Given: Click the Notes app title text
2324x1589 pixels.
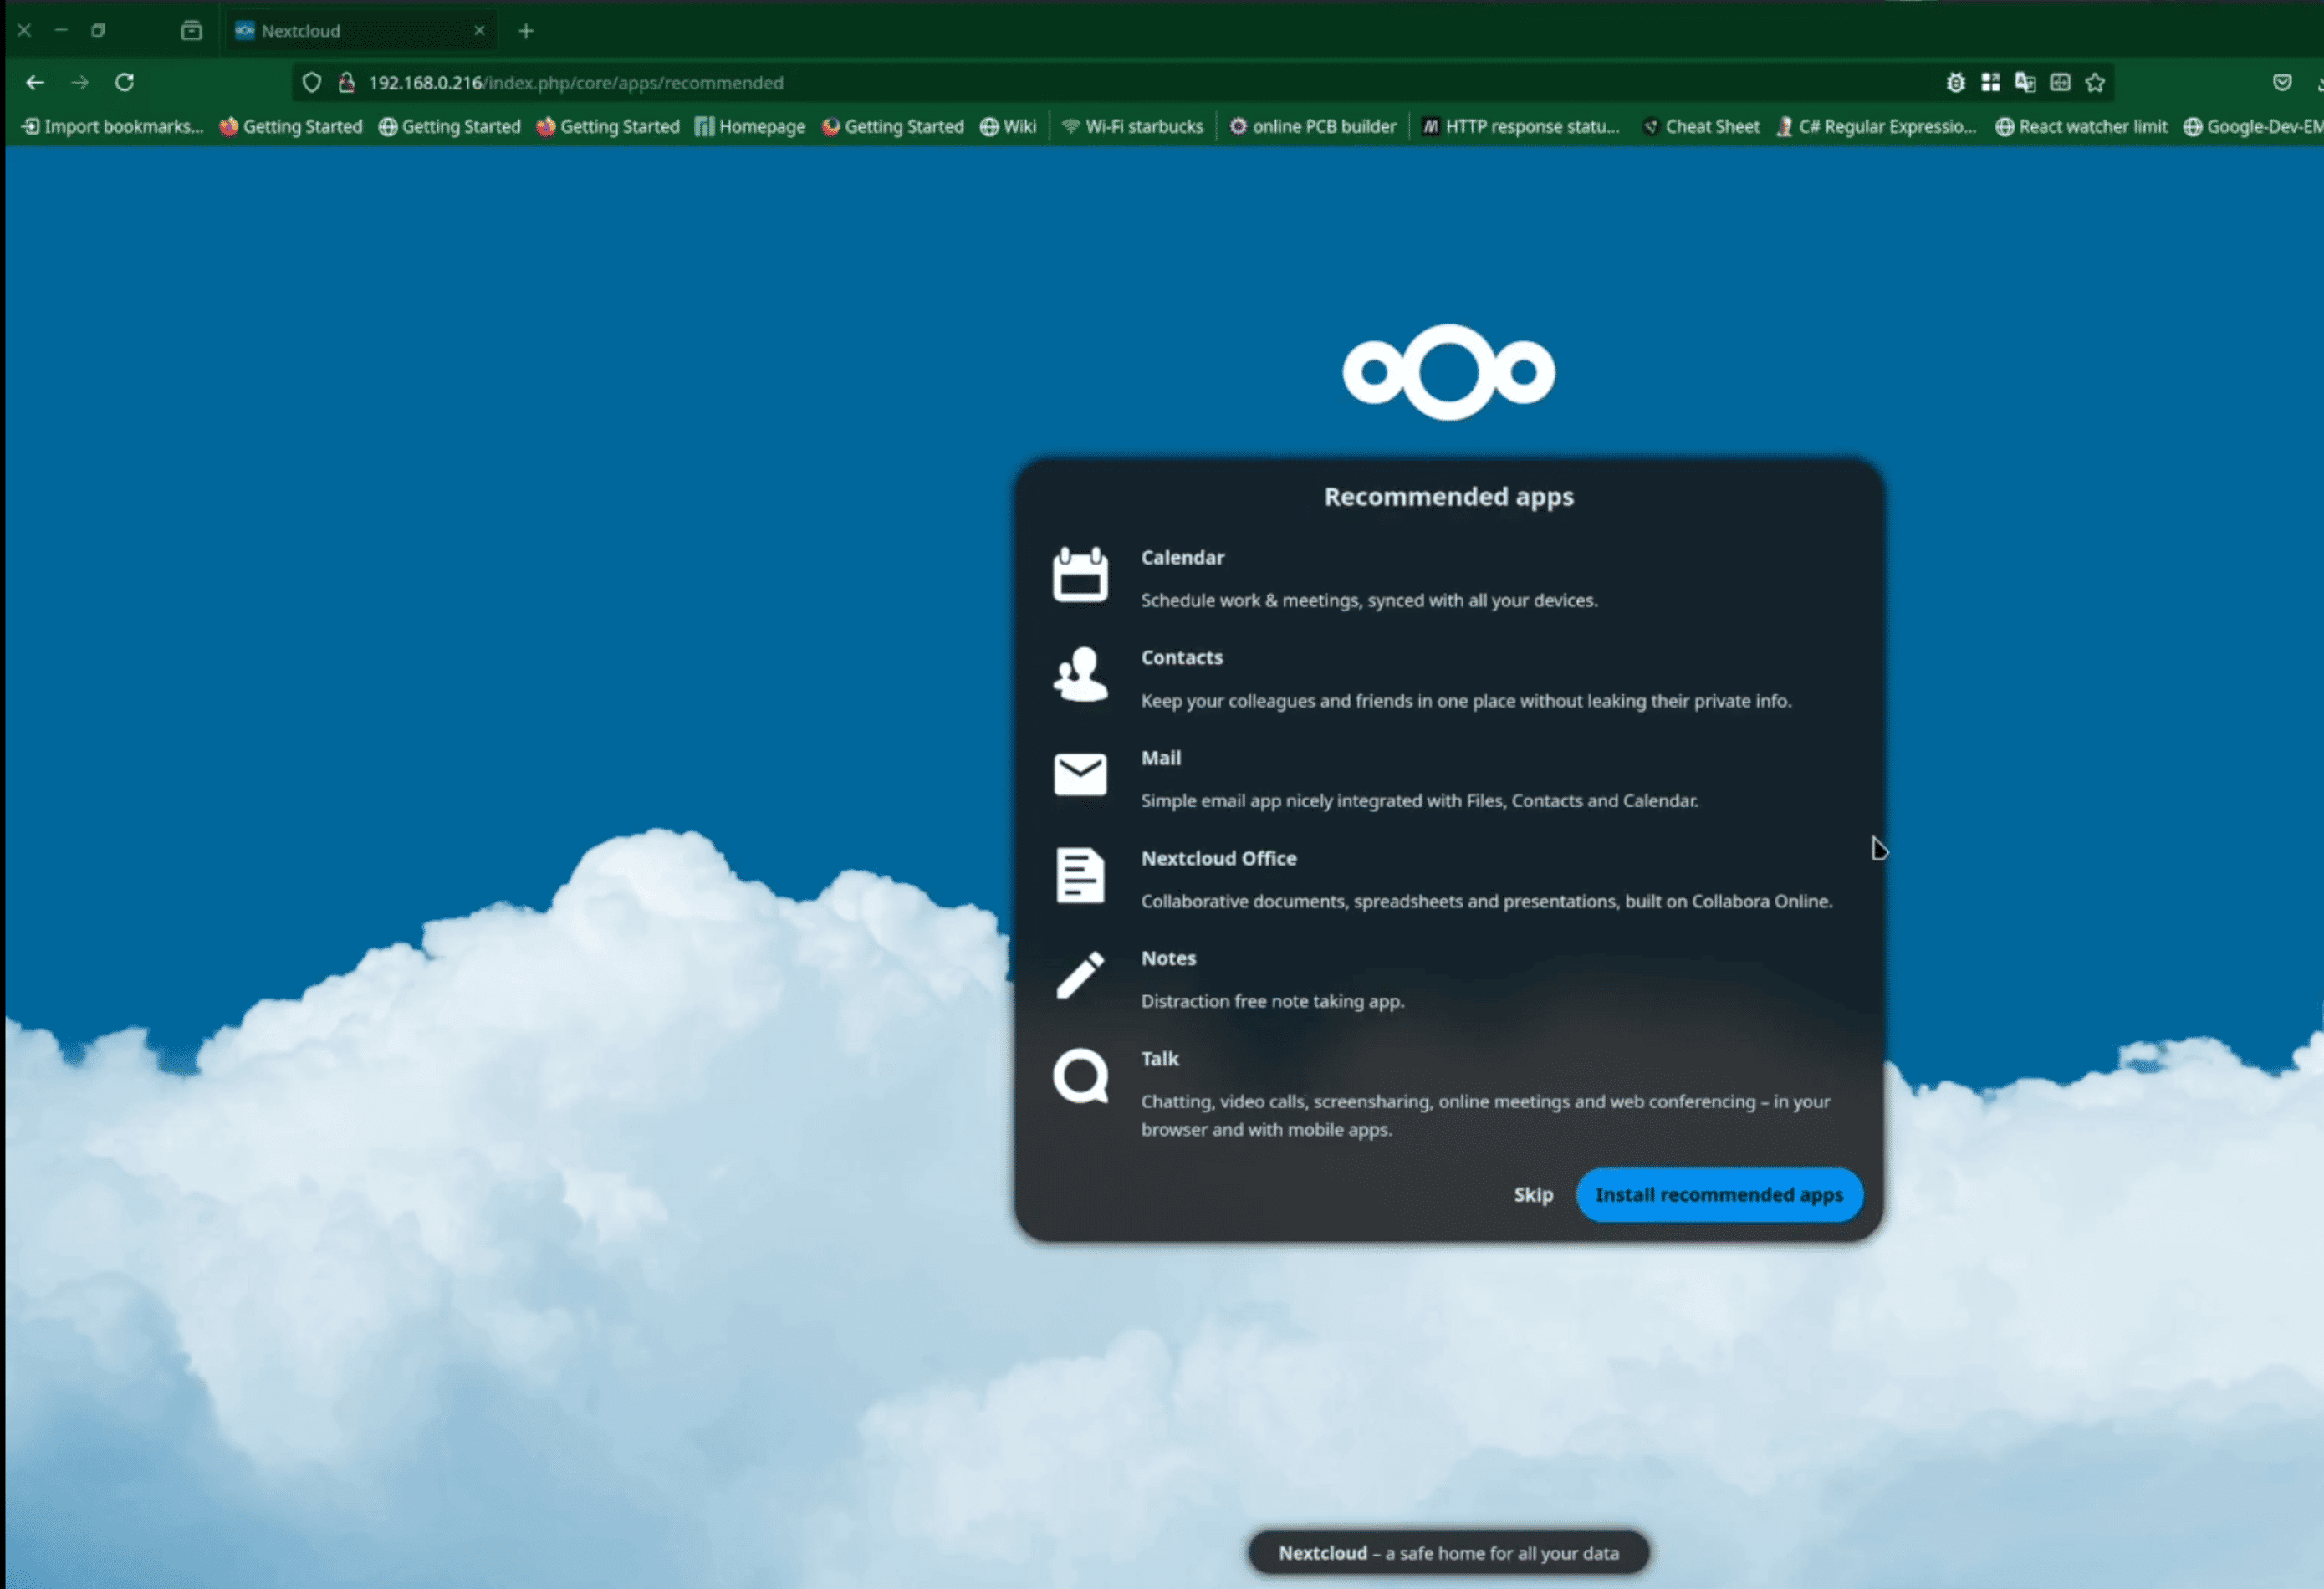Looking at the screenshot, I should [1168, 958].
